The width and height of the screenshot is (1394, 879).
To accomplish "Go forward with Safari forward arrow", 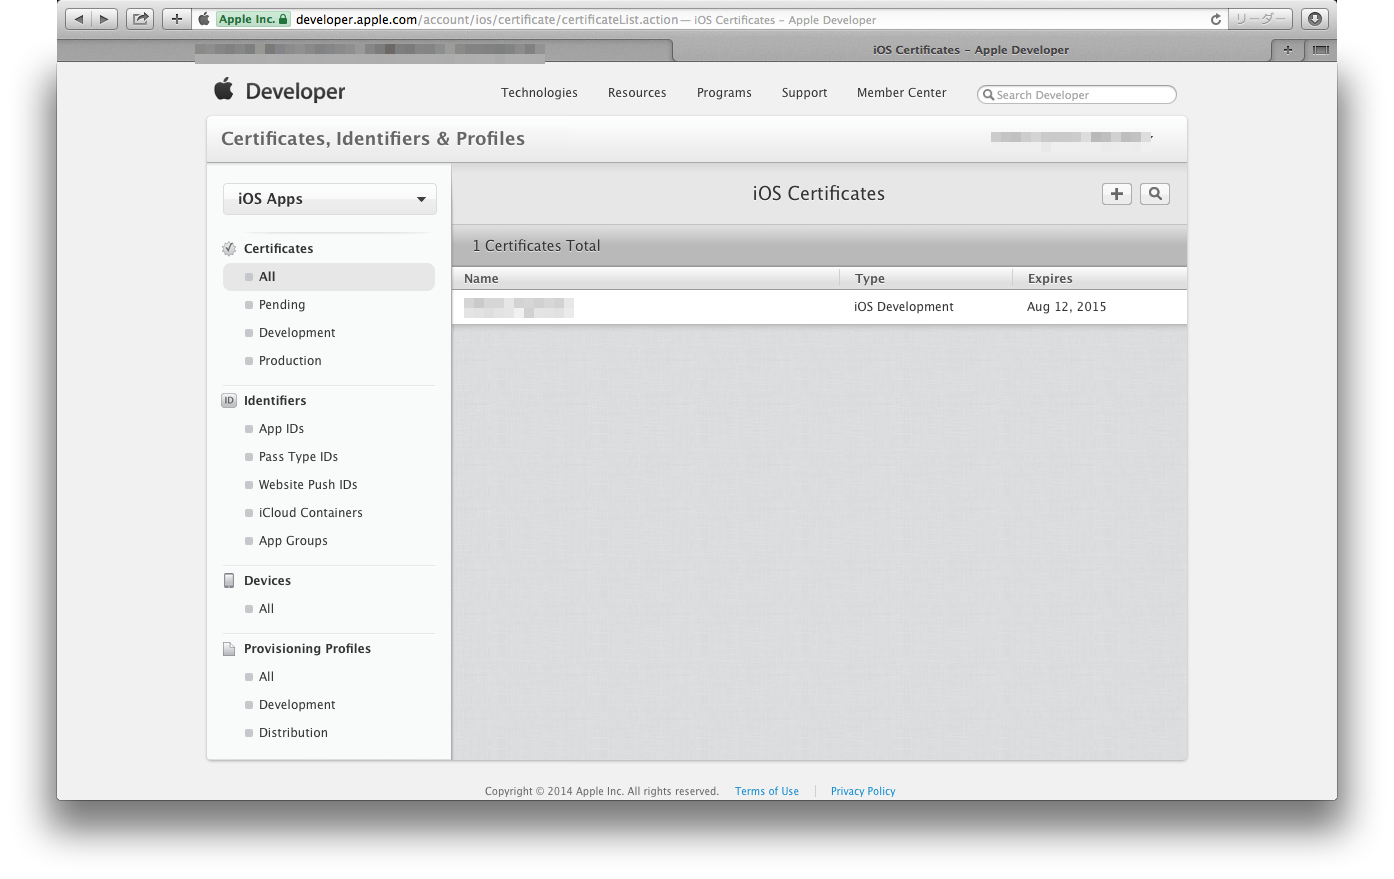I will click(105, 19).
